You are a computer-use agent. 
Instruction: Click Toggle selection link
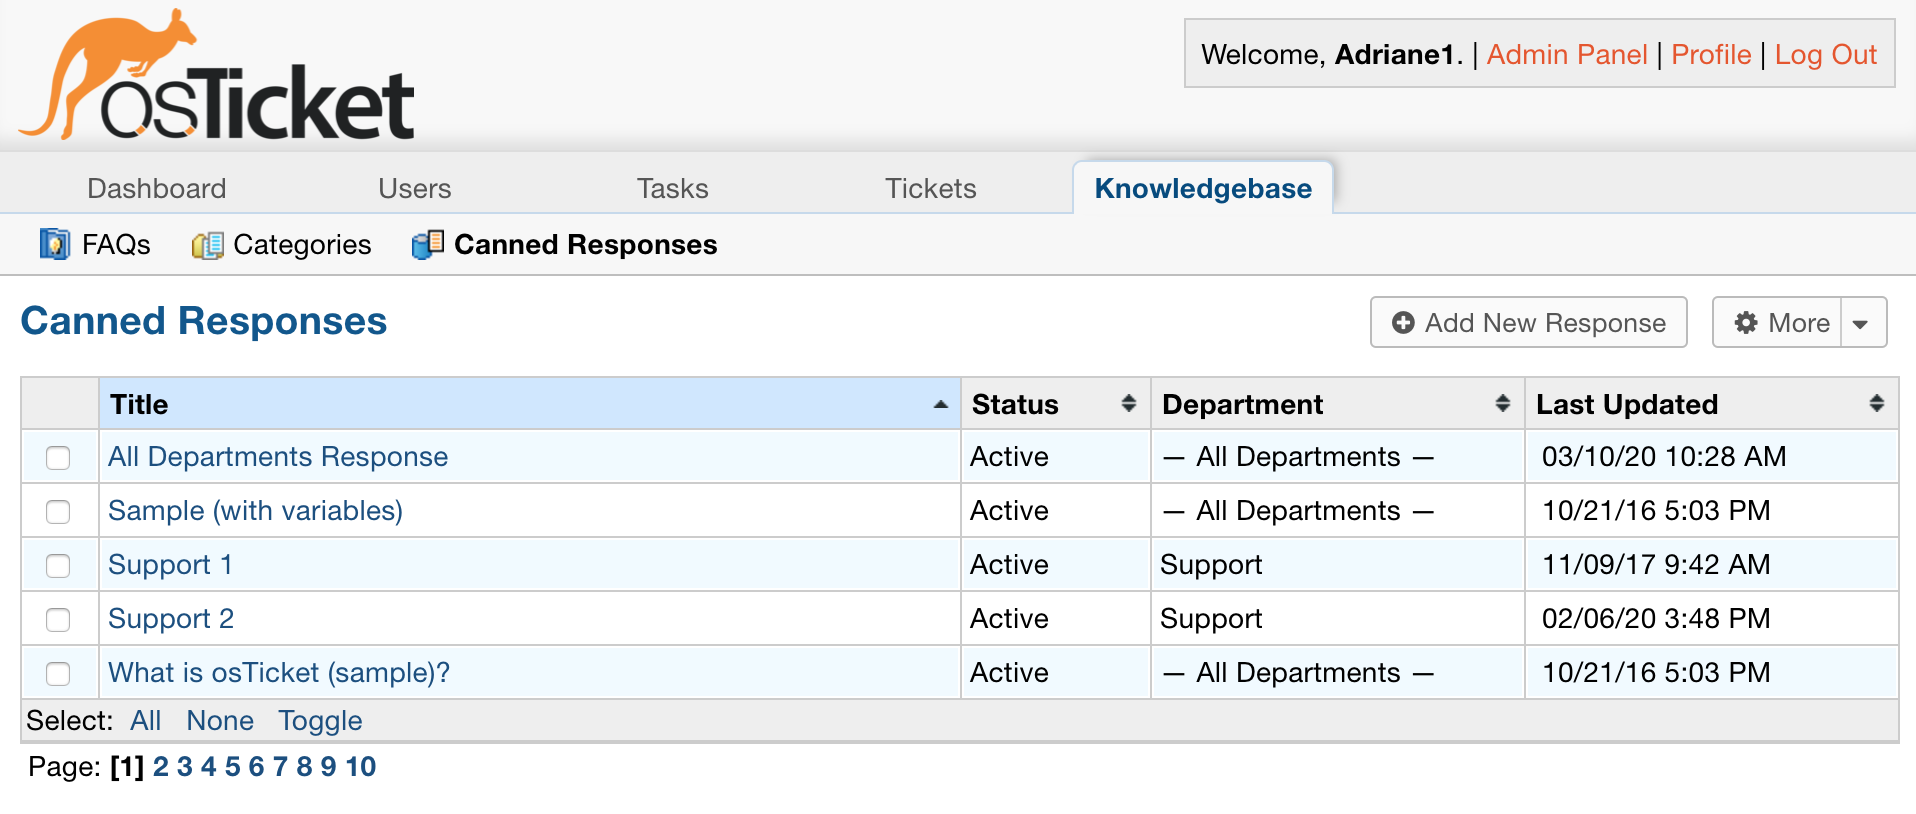pos(320,721)
